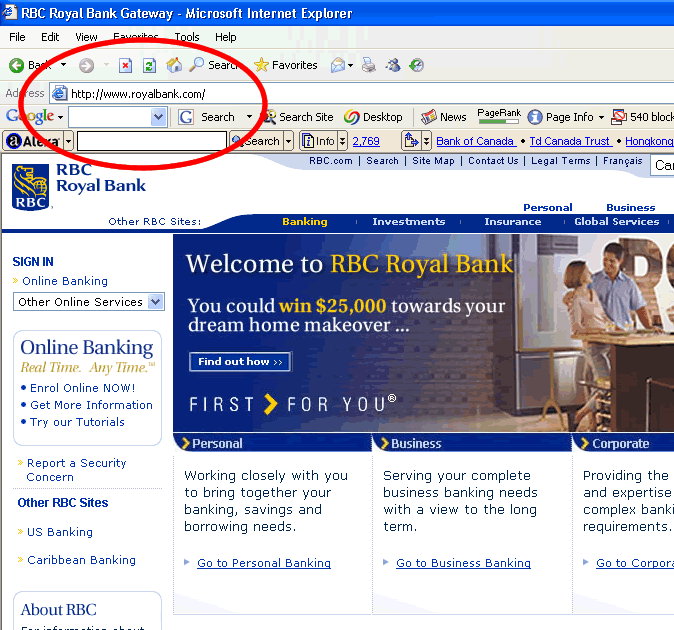
Task: Click the Forward arrow icon
Action: 86,65
